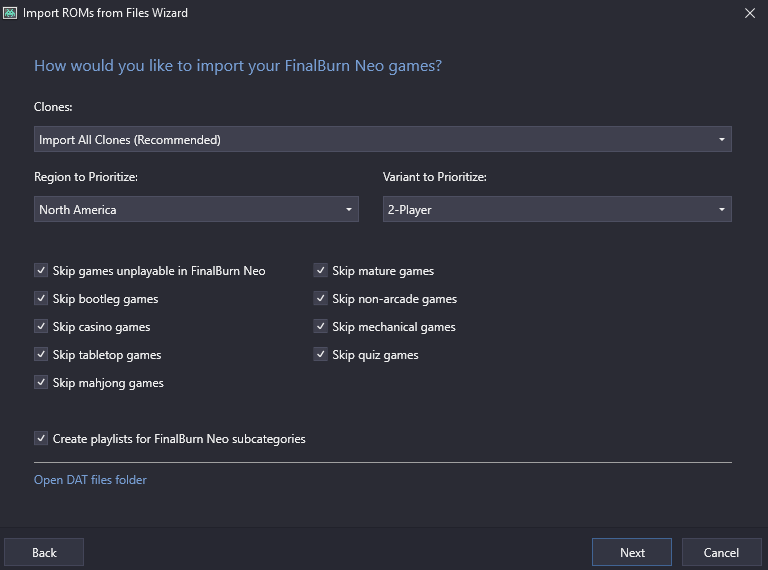
Task: Open the Clones dropdown
Action: coord(382,139)
